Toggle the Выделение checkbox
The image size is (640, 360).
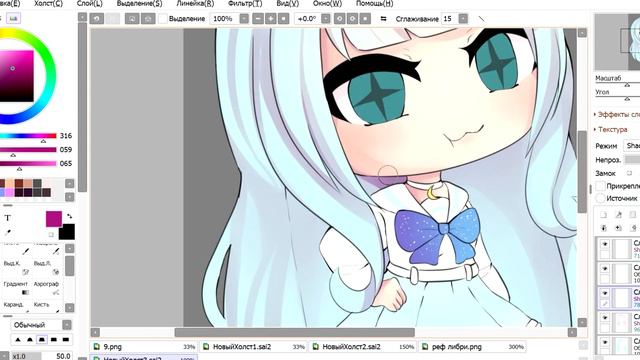tap(163, 19)
